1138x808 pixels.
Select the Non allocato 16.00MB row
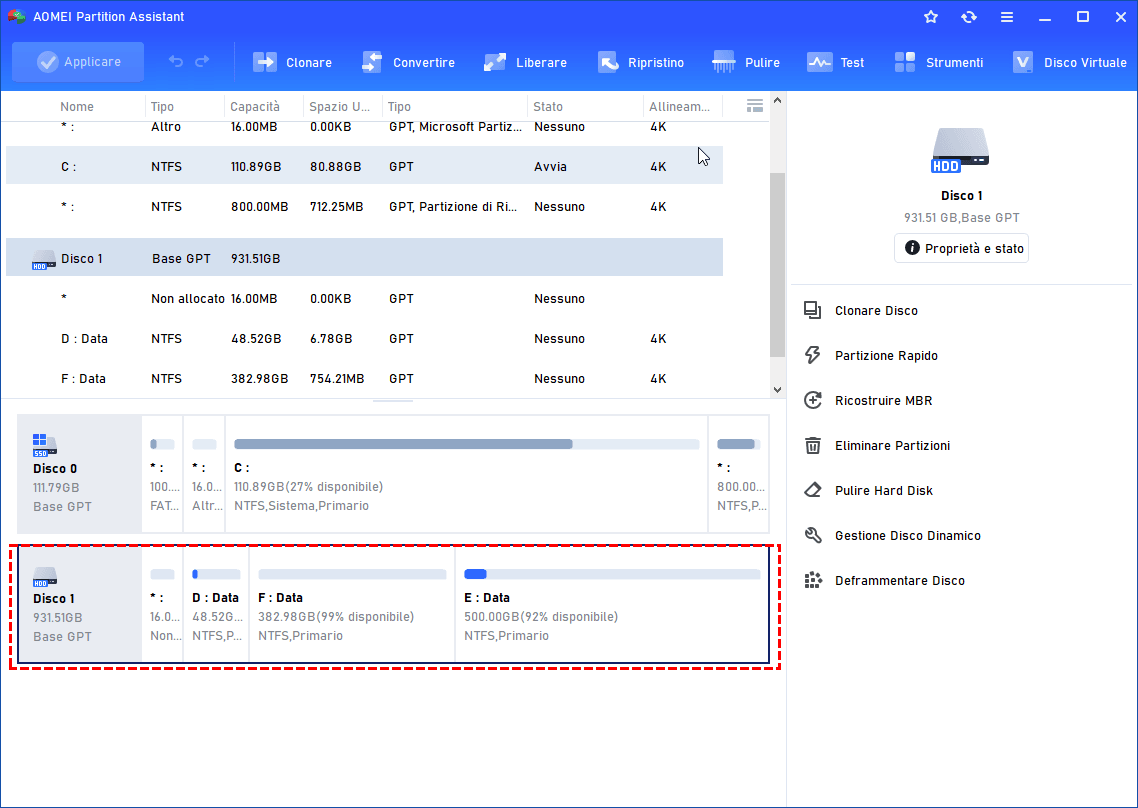pyautogui.click(x=364, y=298)
